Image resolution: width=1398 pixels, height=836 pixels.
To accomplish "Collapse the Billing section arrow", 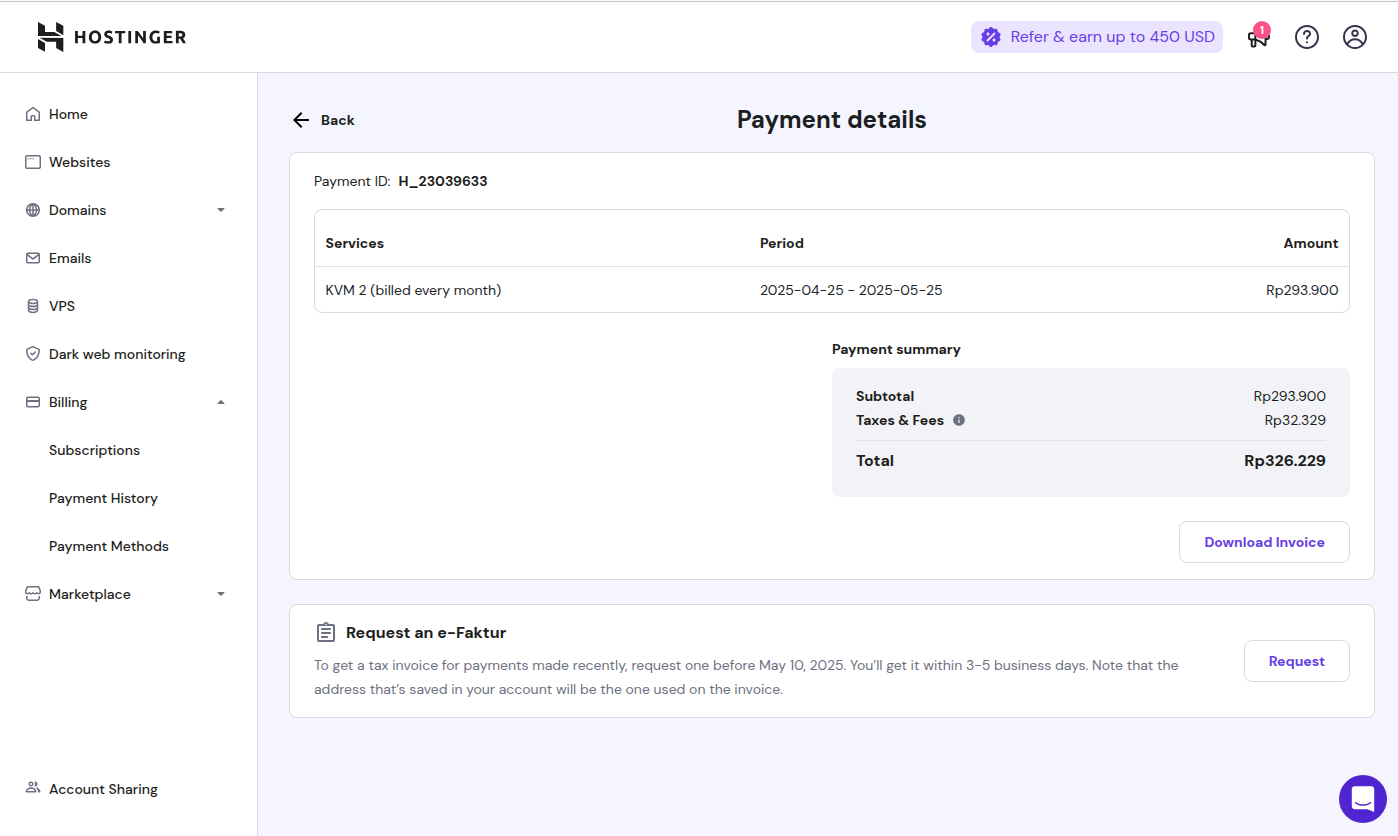I will coord(221,402).
